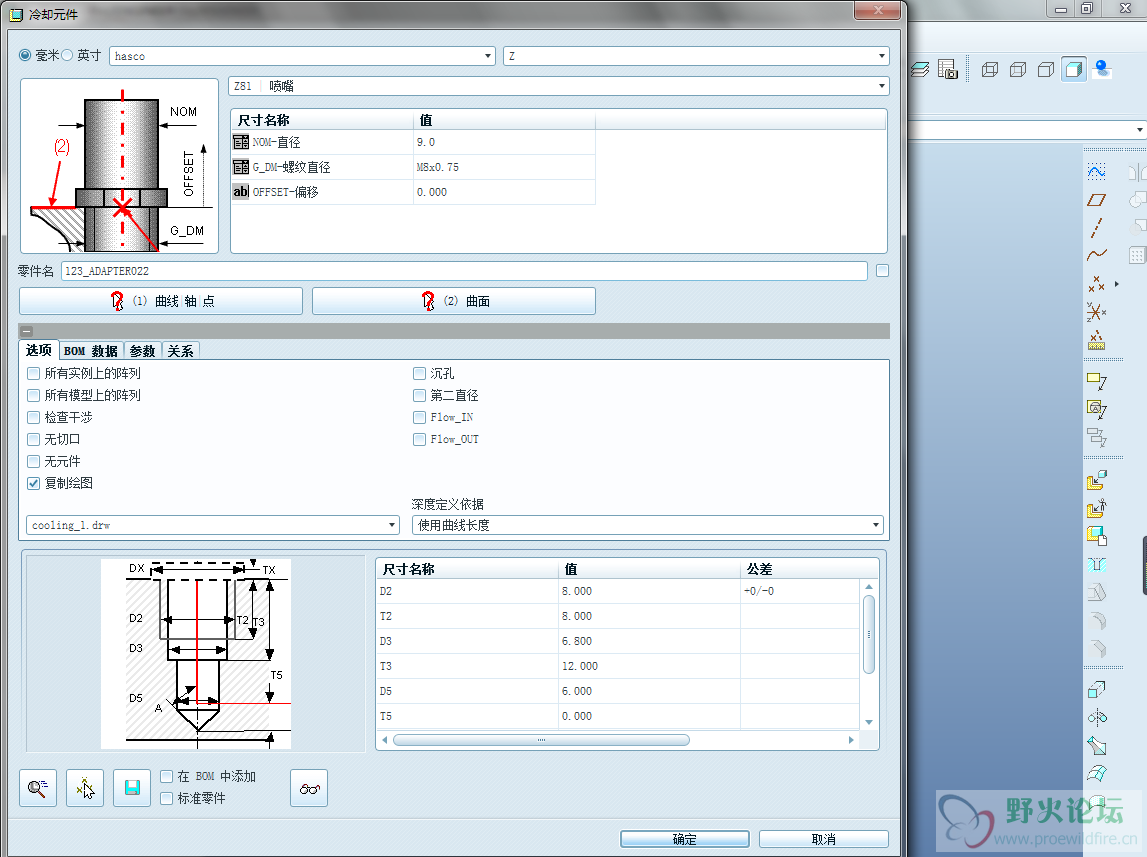1147x857 pixels.
Task: Switch to the BOM 数据 tab
Action: click(x=91, y=351)
